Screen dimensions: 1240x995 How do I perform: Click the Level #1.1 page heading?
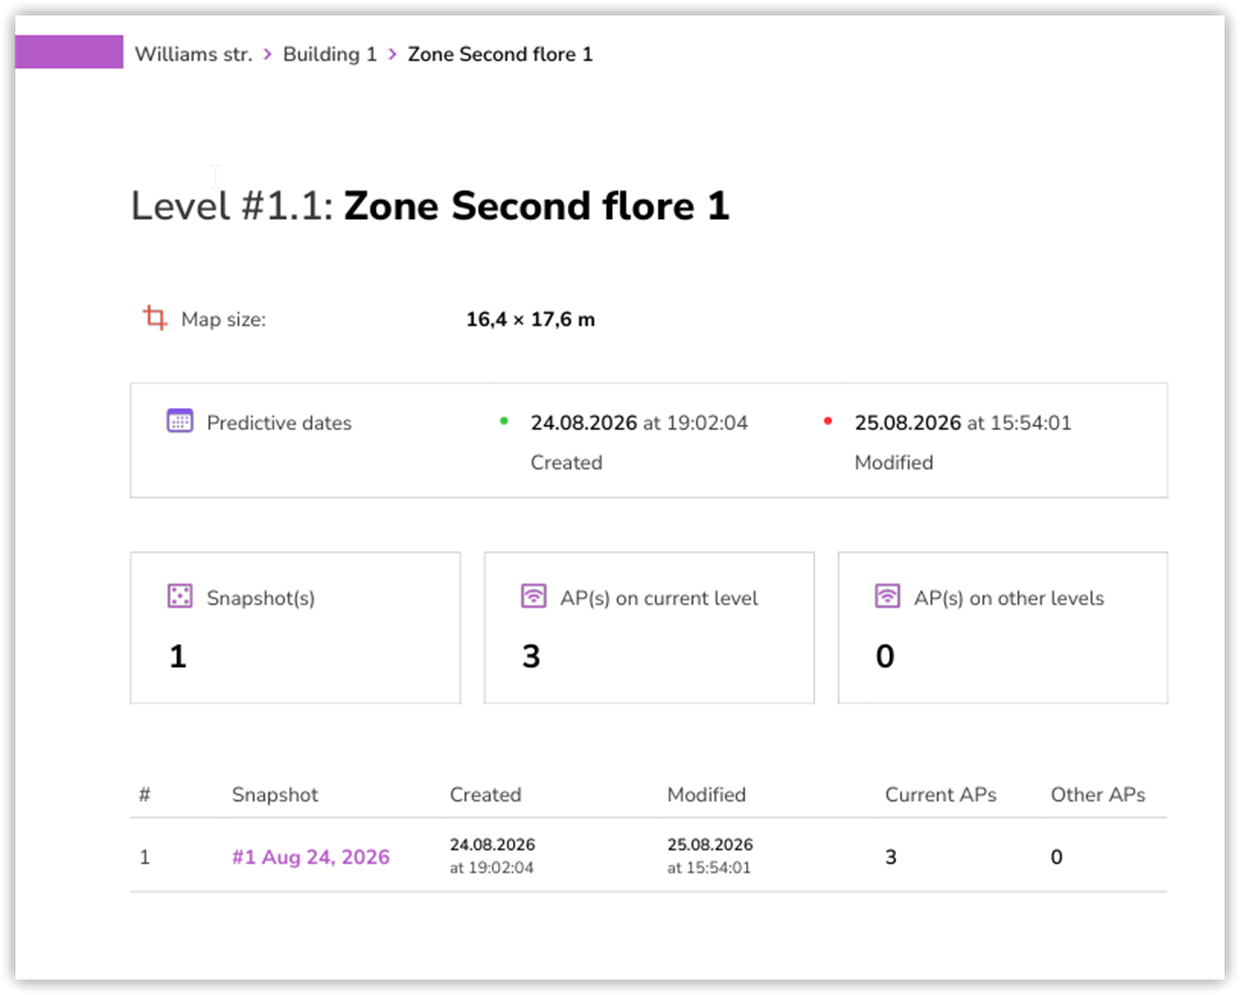430,206
